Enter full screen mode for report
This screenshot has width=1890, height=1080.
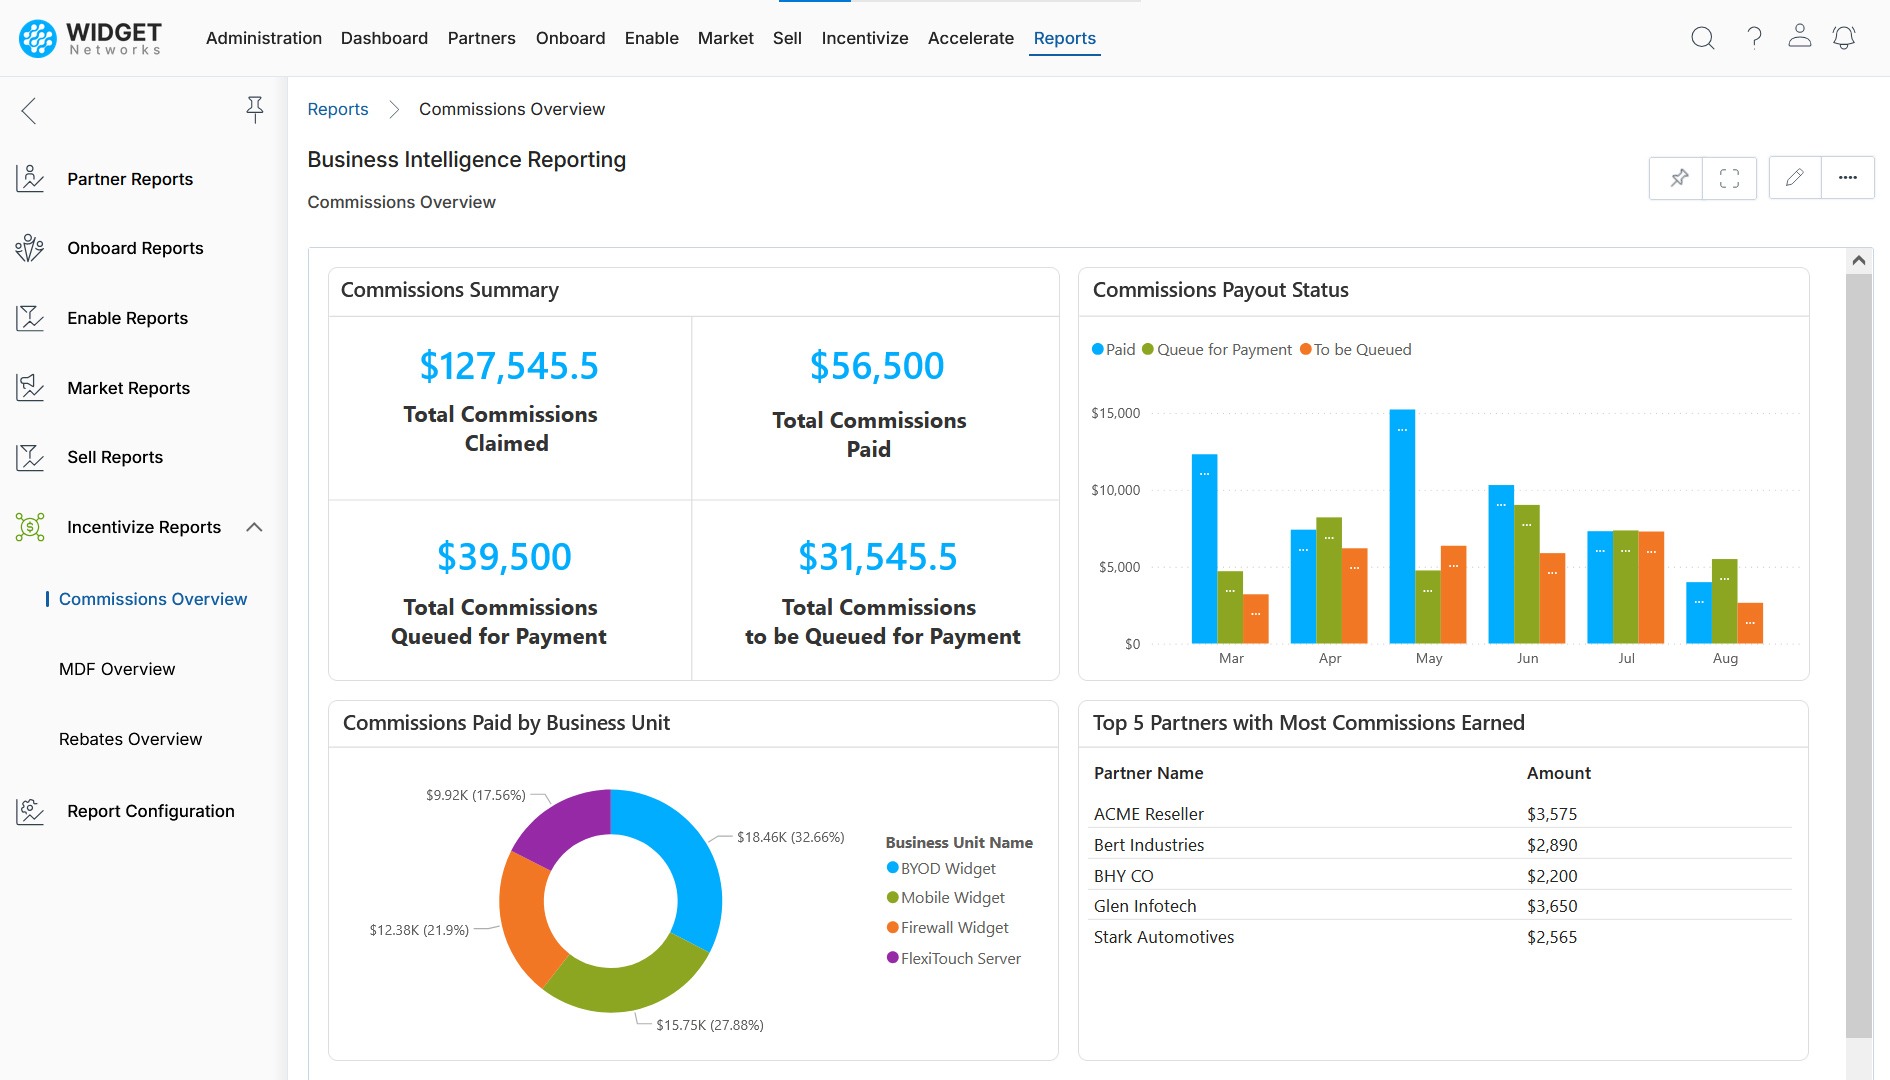click(x=1729, y=178)
